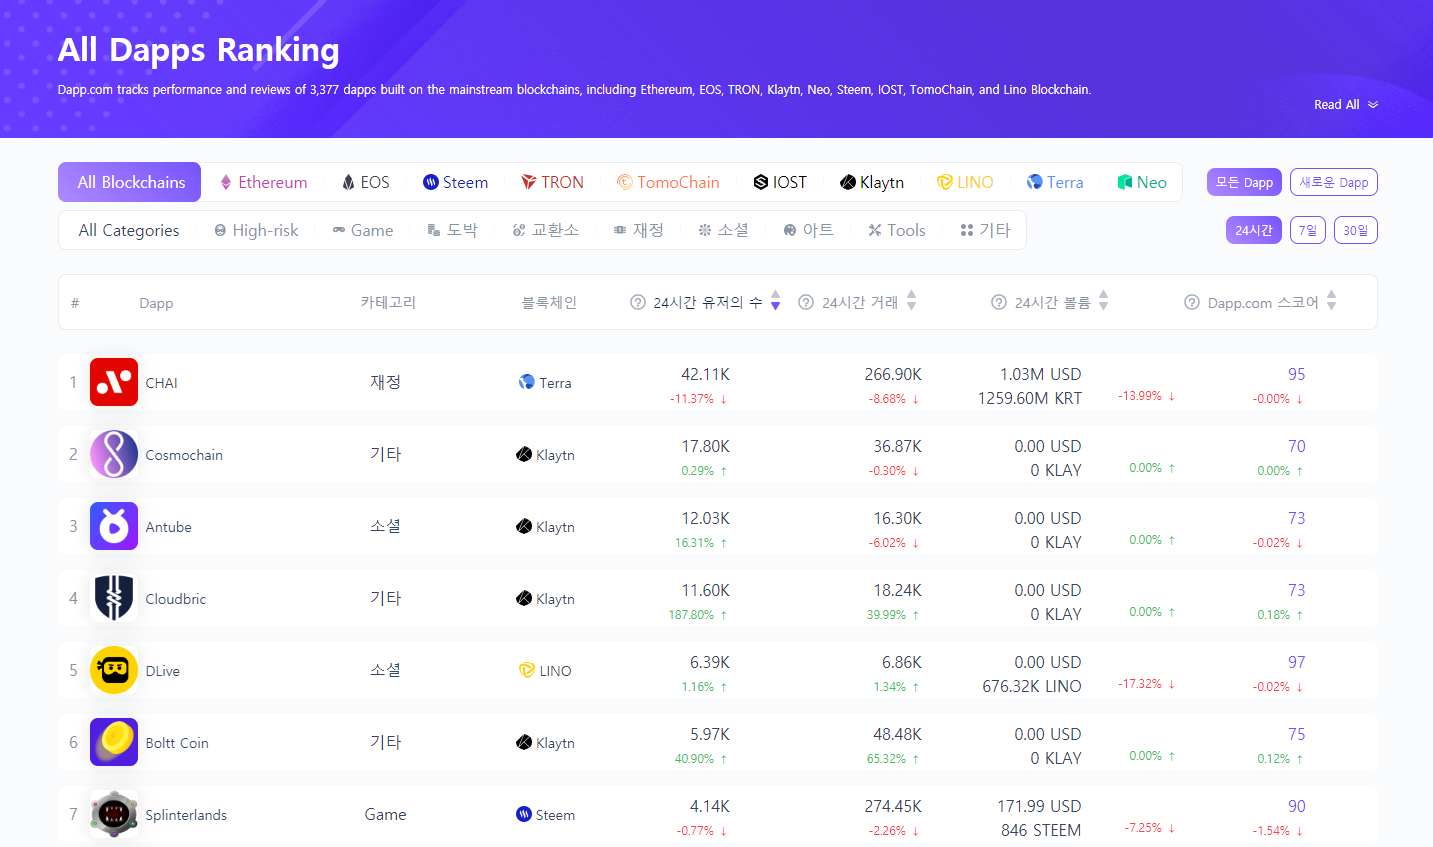Expand the Read All chevron
The image size is (1433, 847).
pyautogui.click(x=1373, y=105)
